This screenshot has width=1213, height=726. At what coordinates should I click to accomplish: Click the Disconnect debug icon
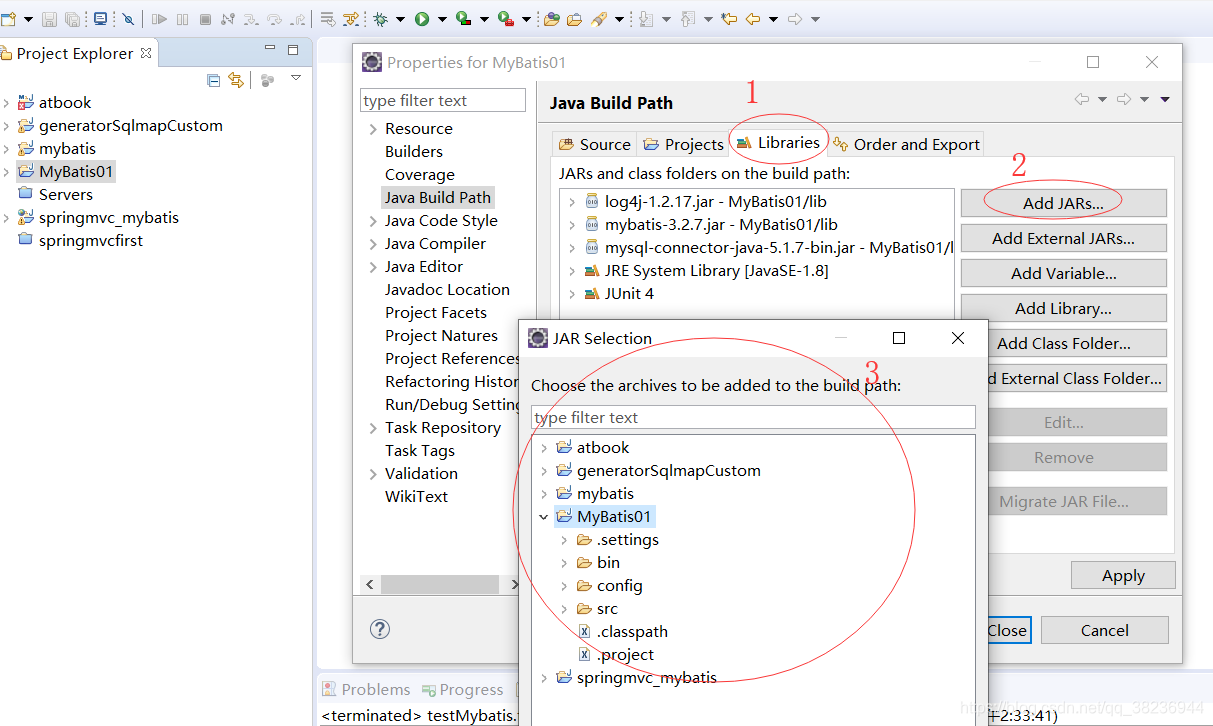pos(228,19)
